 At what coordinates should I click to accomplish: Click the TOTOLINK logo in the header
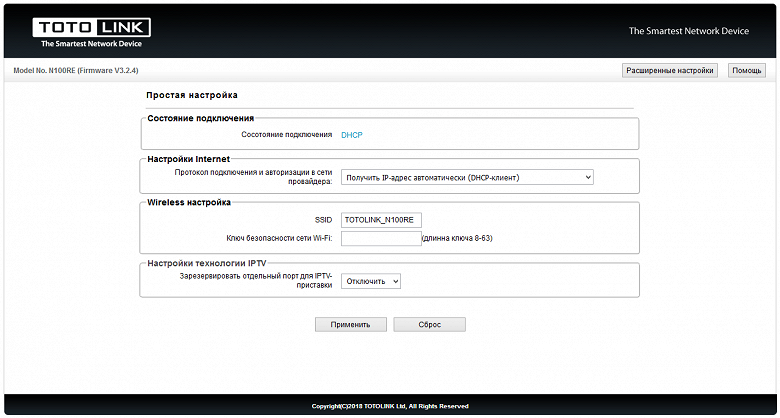pyautogui.click(x=92, y=33)
